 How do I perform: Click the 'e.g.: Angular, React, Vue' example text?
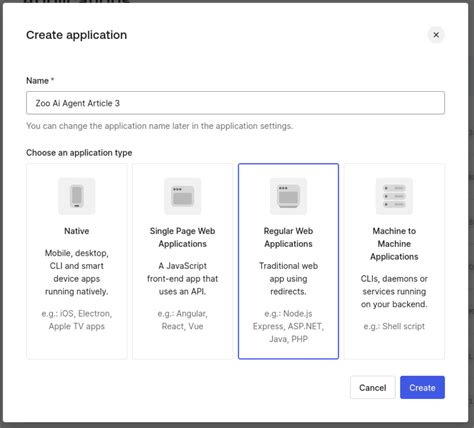(182, 320)
